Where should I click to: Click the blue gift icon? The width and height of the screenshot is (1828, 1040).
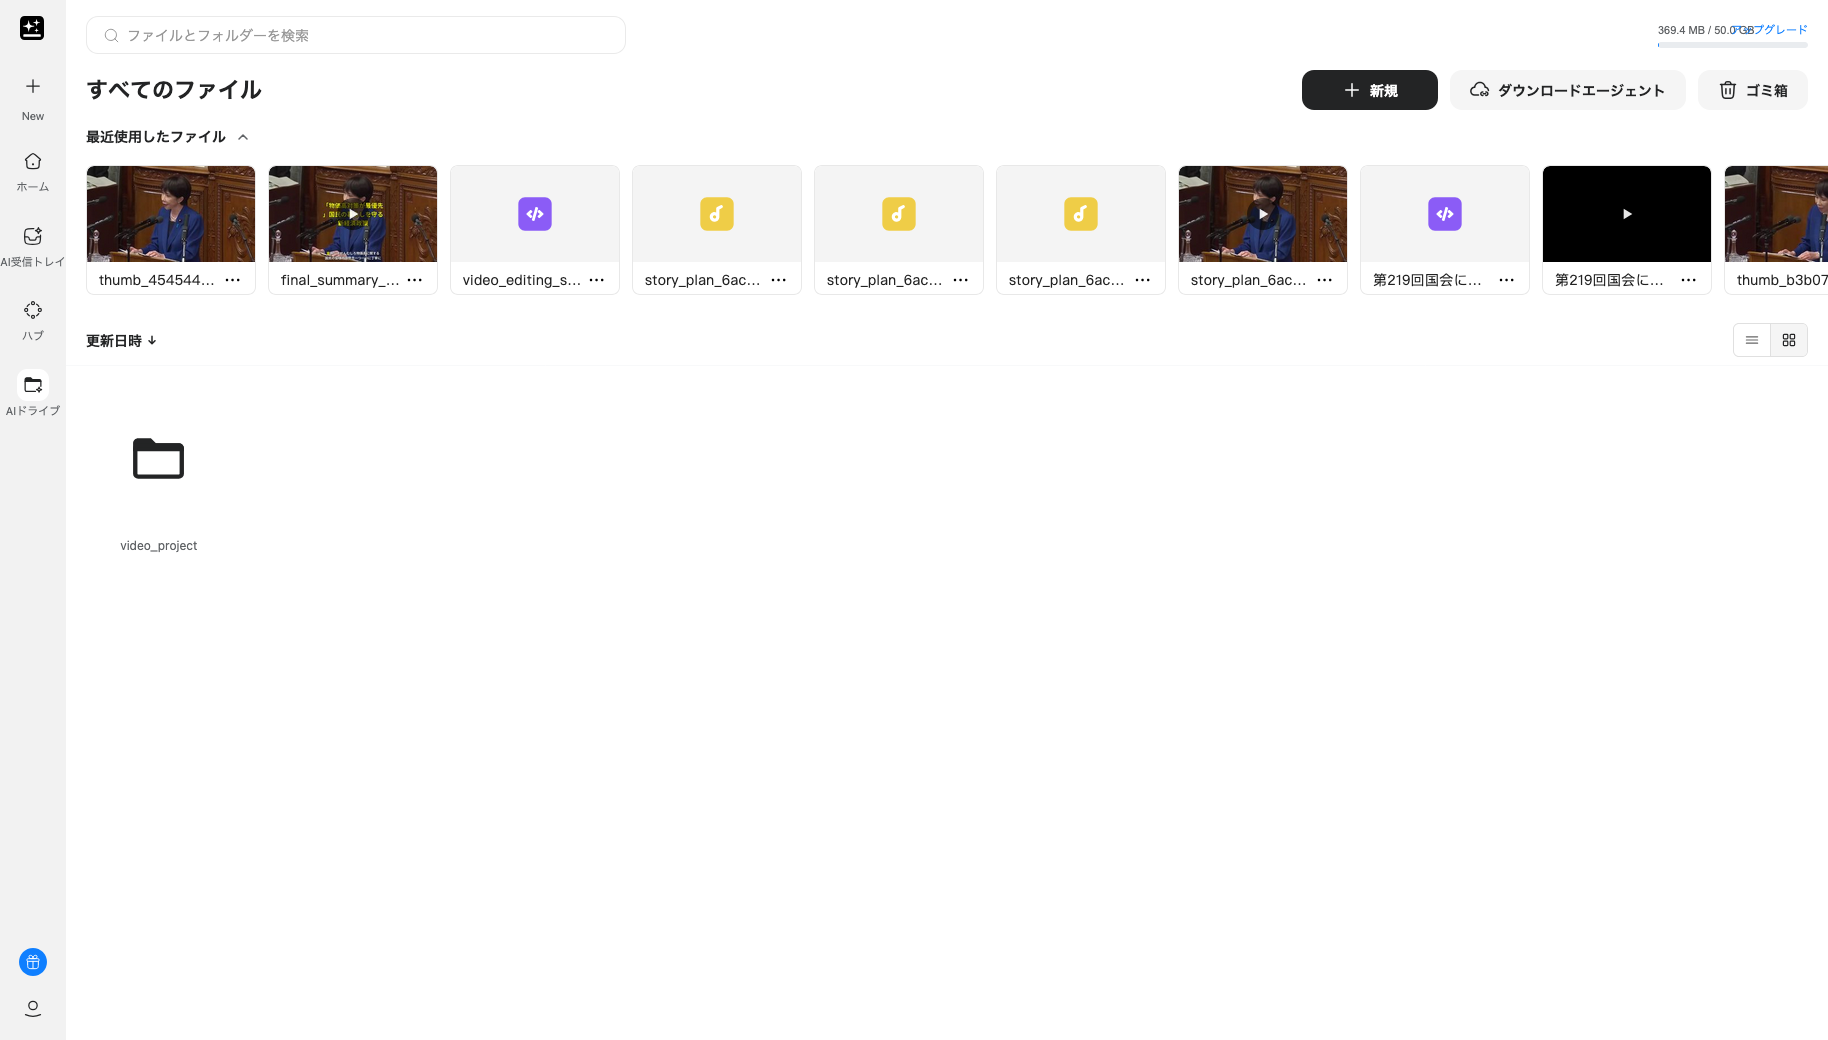33,962
